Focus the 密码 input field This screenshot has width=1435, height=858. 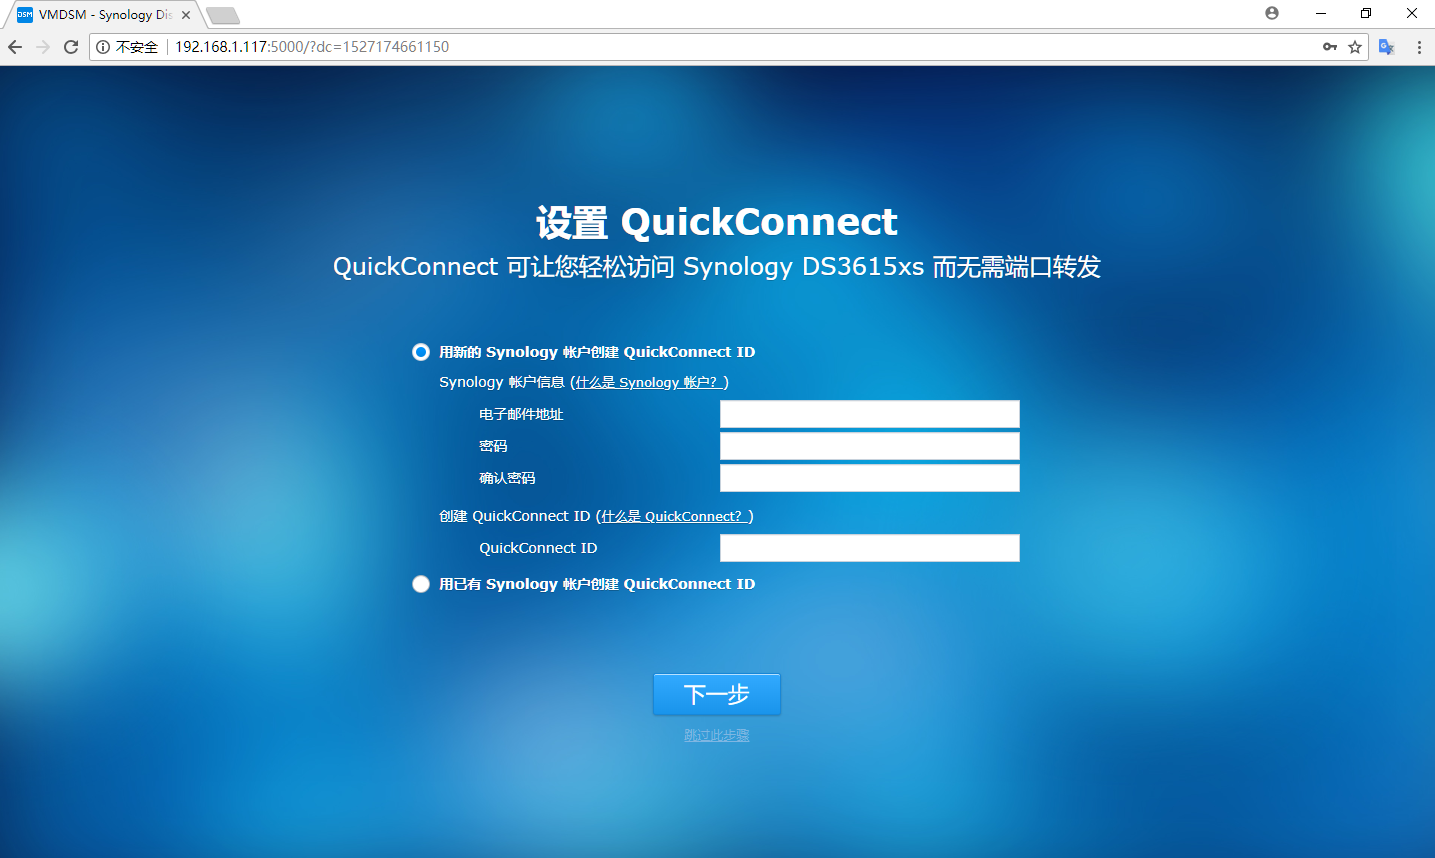[x=870, y=446]
